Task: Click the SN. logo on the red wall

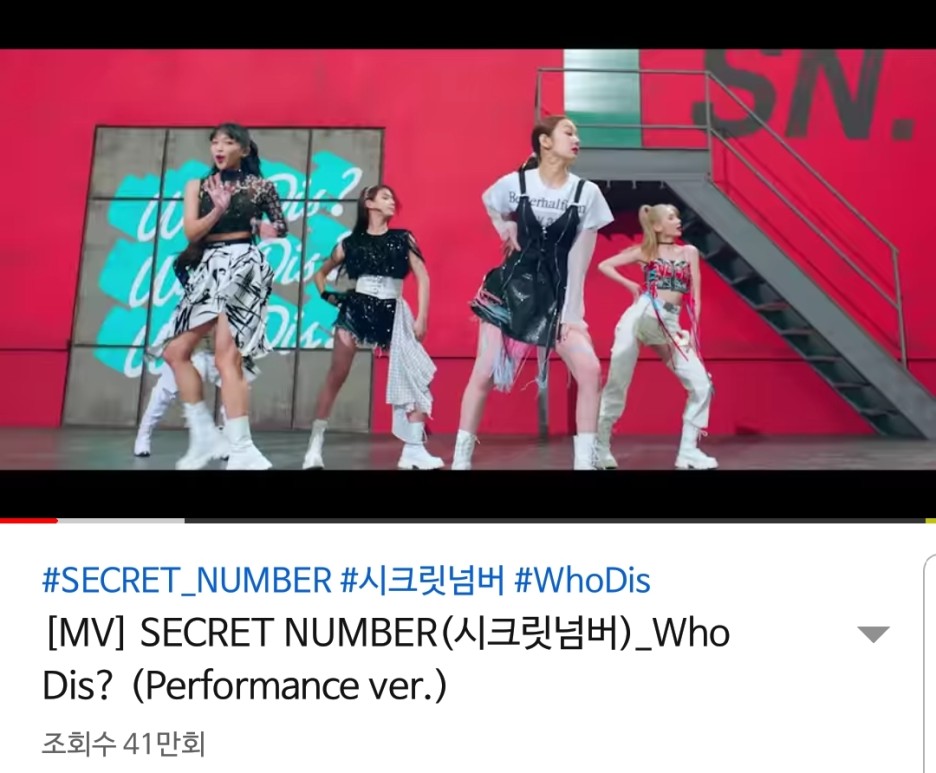Action: [x=803, y=93]
